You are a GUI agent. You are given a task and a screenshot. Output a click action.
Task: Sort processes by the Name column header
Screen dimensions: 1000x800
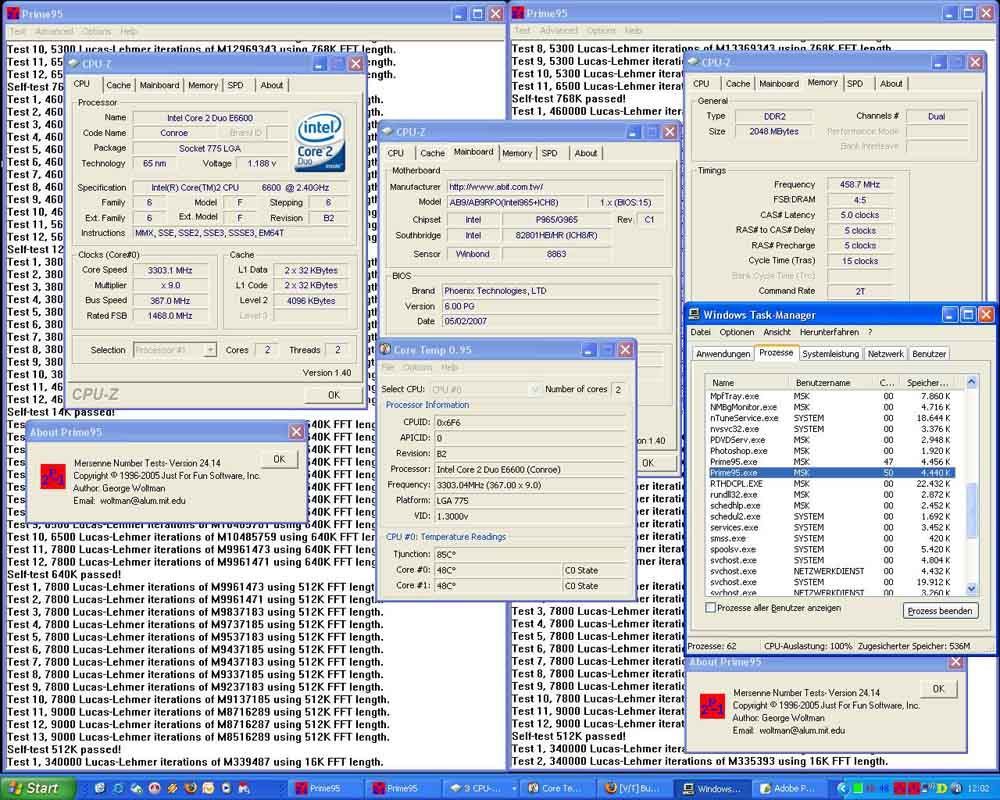(x=747, y=383)
